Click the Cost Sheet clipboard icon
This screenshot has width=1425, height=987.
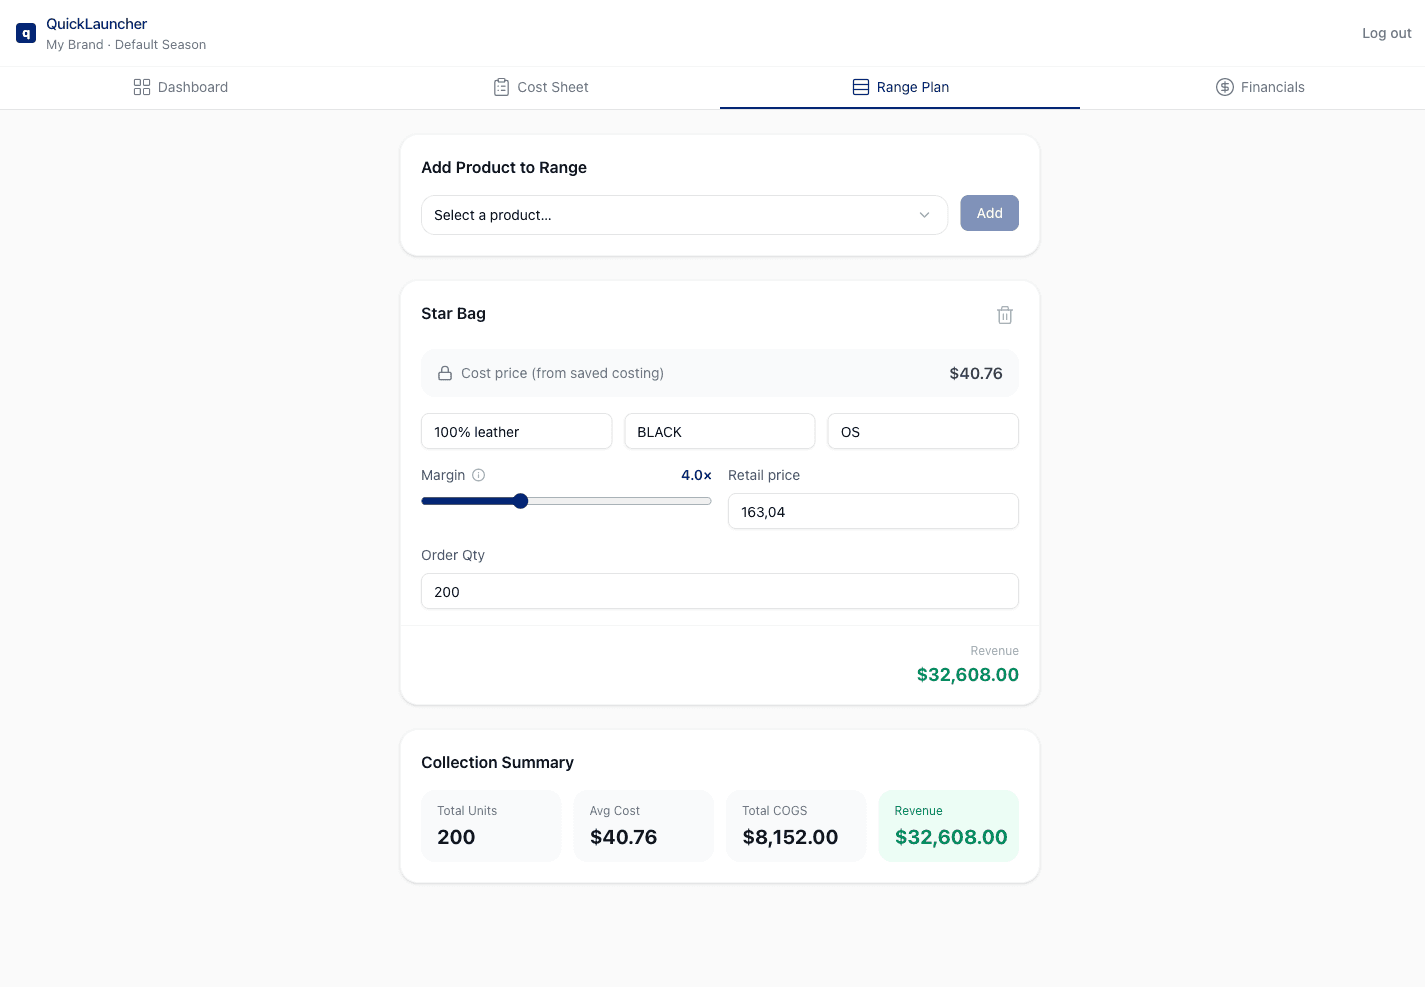(501, 87)
